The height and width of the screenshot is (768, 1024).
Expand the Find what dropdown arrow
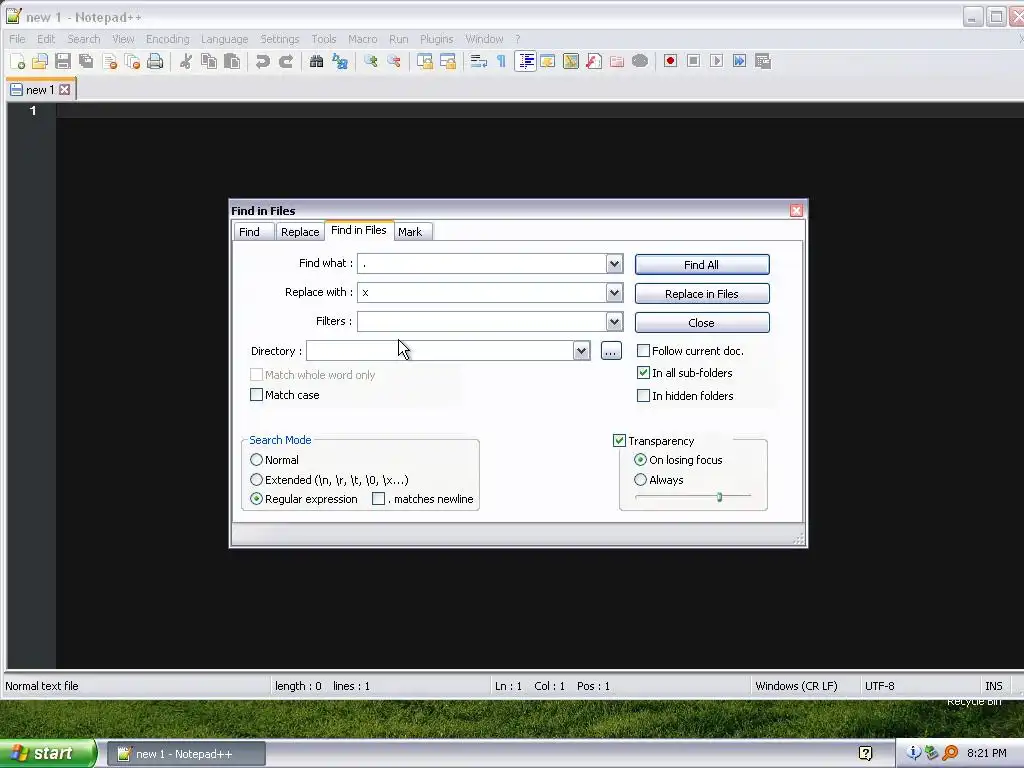(x=614, y=264)
